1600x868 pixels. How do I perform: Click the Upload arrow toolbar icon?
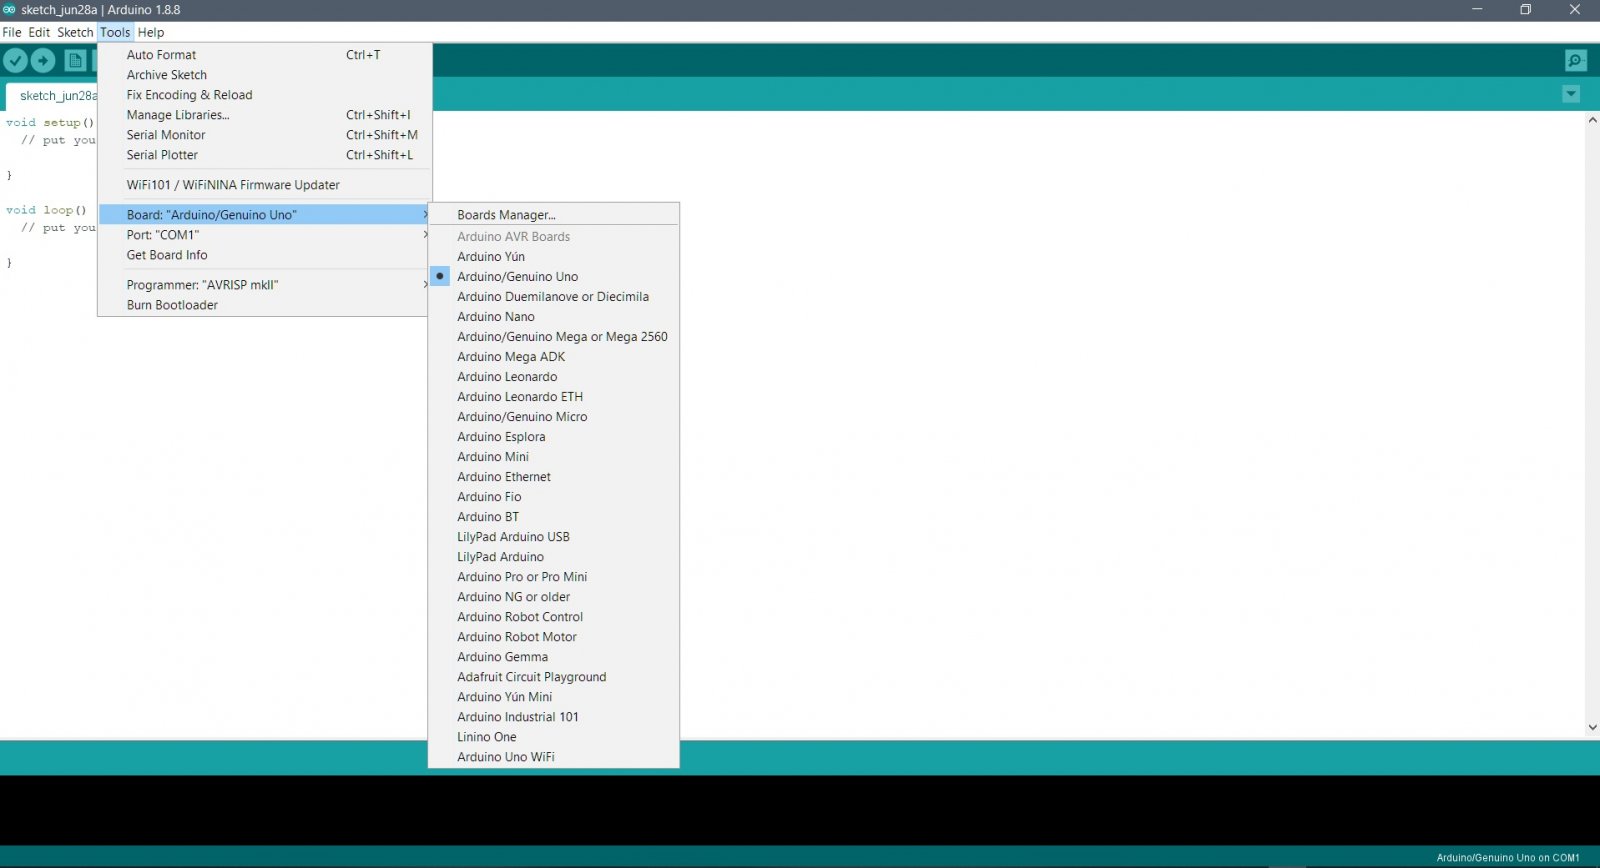43,61
